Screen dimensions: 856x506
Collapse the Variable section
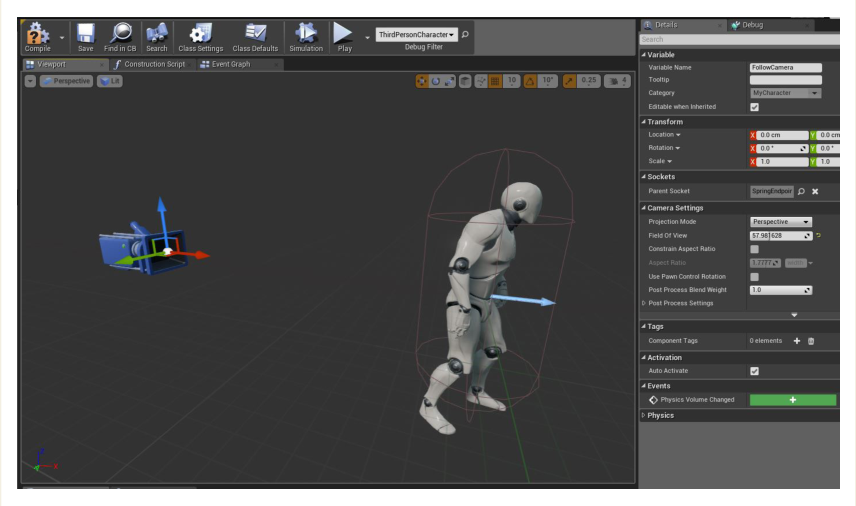tap(644, 55)
